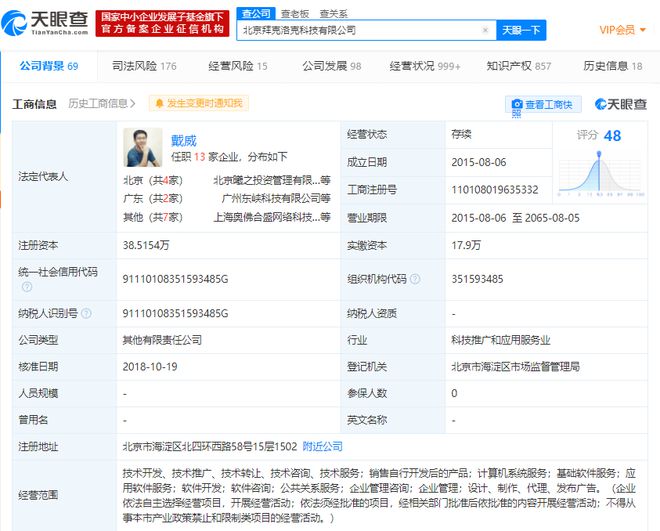Switch to the 查关系 search tab
Image resolution: width=660 pixels, height=531 pixels.
coord(333,13)
